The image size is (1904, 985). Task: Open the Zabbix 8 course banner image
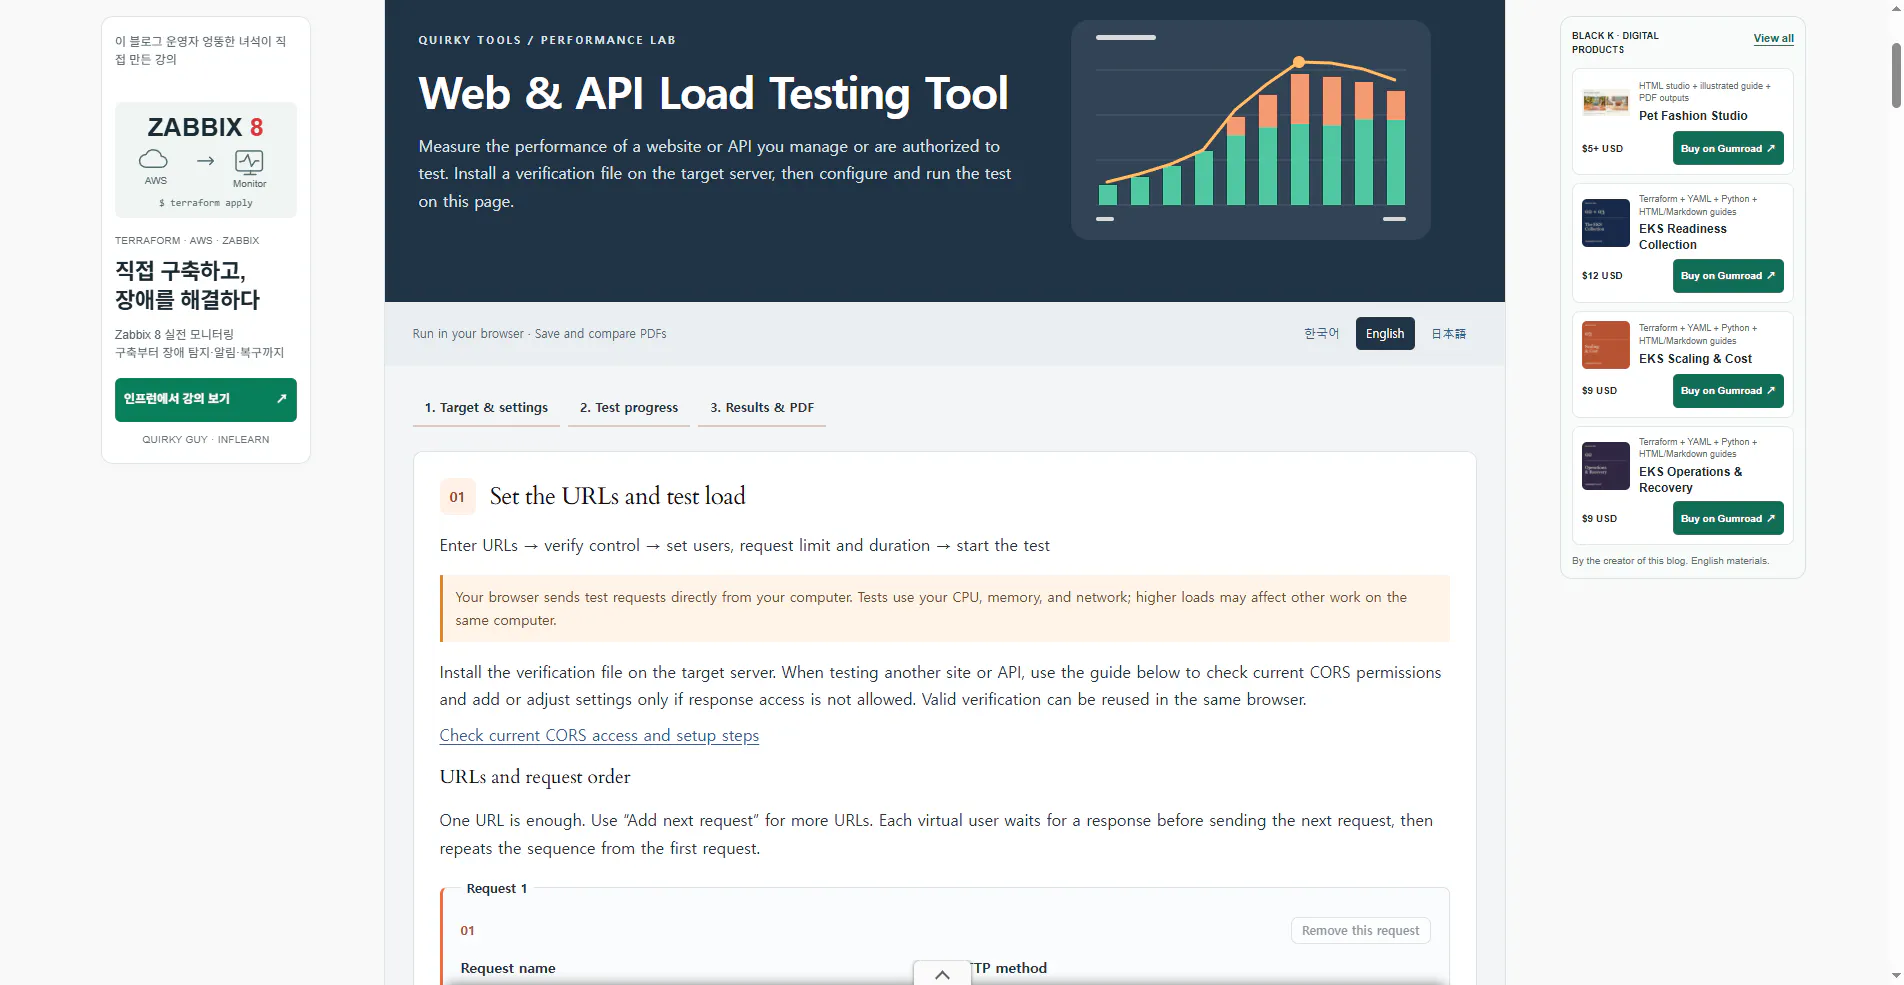click(x=206, y=160)
